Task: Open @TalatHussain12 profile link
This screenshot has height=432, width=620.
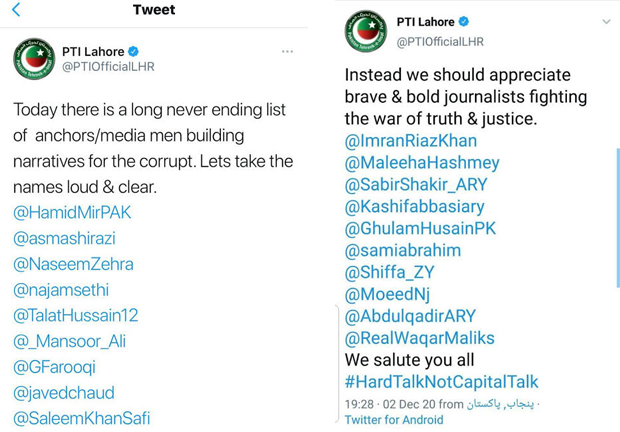Action: [x=76, y=315]
